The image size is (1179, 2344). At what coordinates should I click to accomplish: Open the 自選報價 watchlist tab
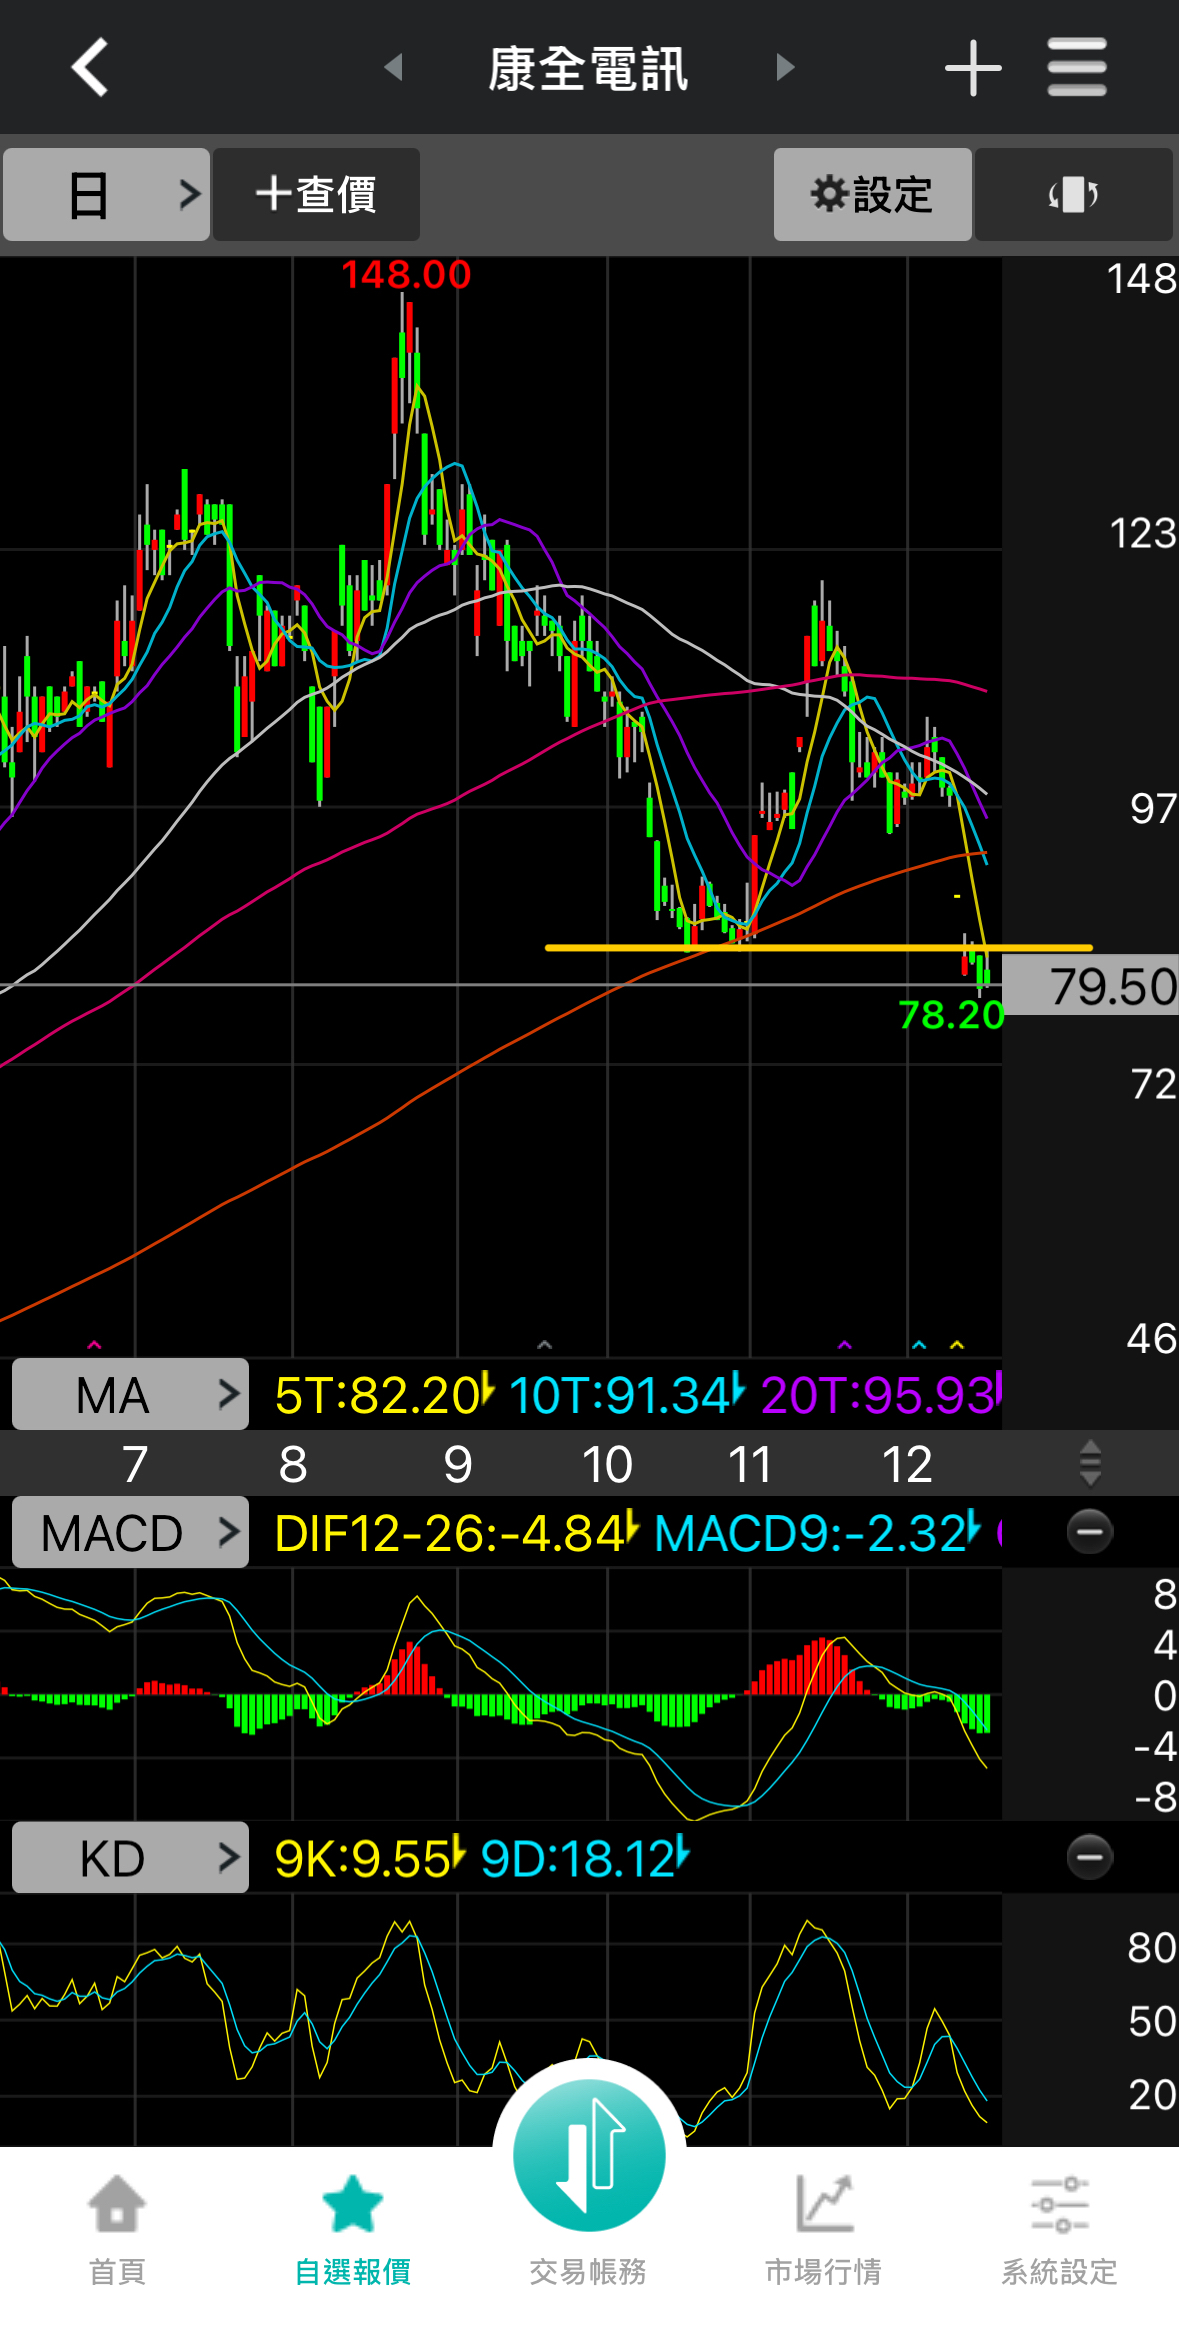352,2230
